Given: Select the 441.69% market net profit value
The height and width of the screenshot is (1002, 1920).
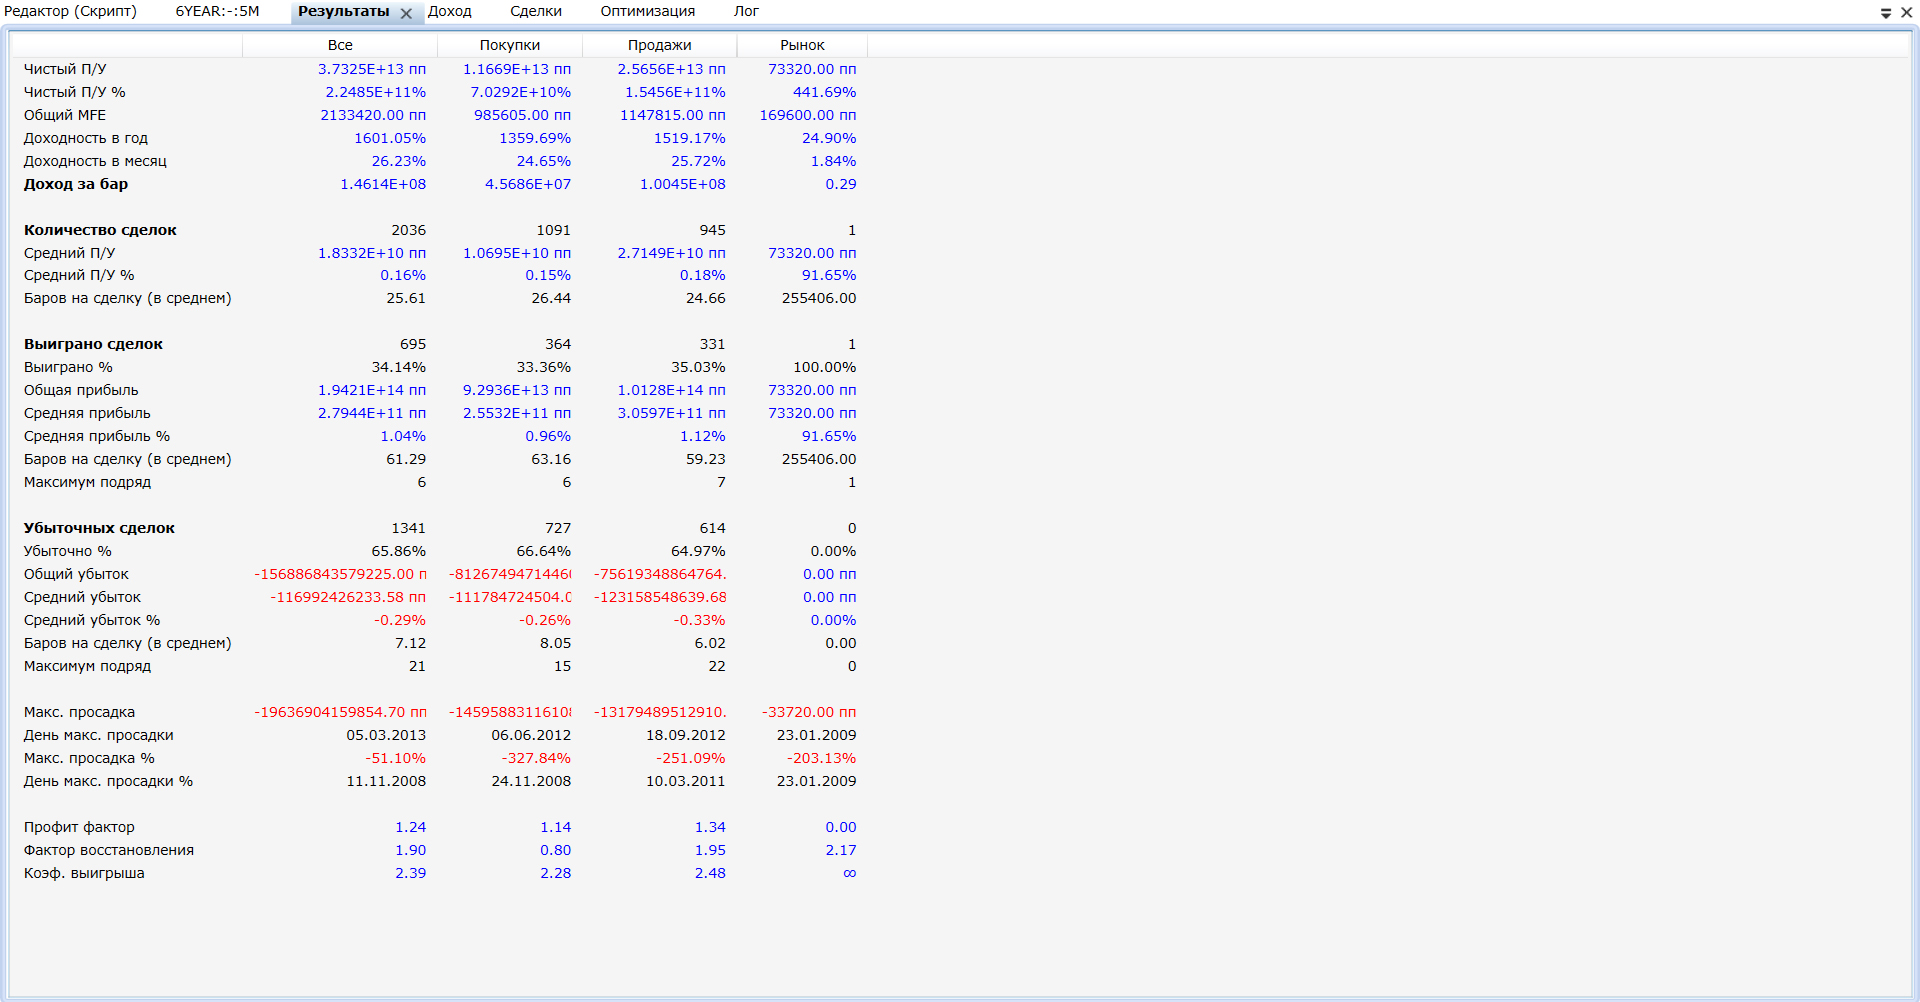Looking at the screenshot, I should (x=825, y=92).
